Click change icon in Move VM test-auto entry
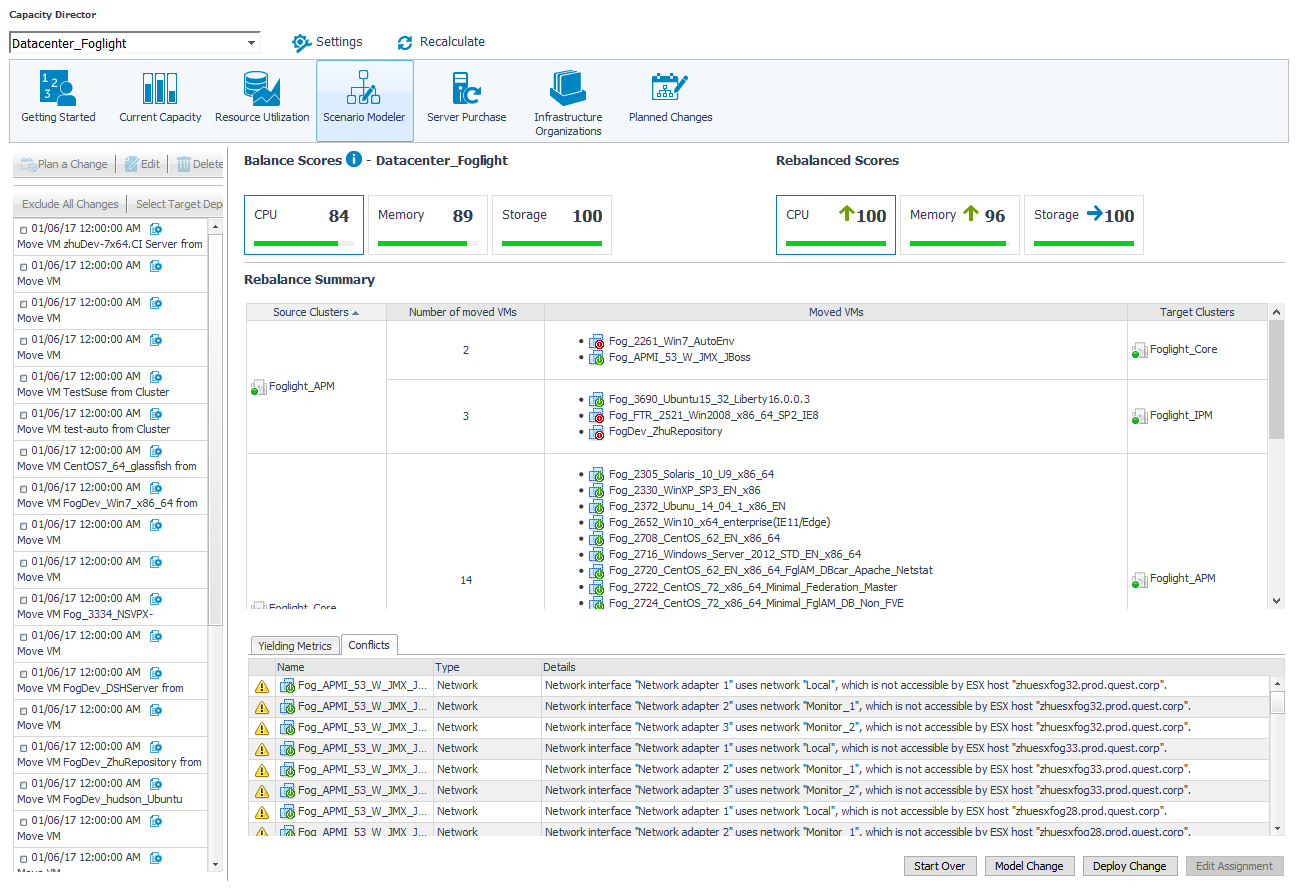 pos(156,414)
